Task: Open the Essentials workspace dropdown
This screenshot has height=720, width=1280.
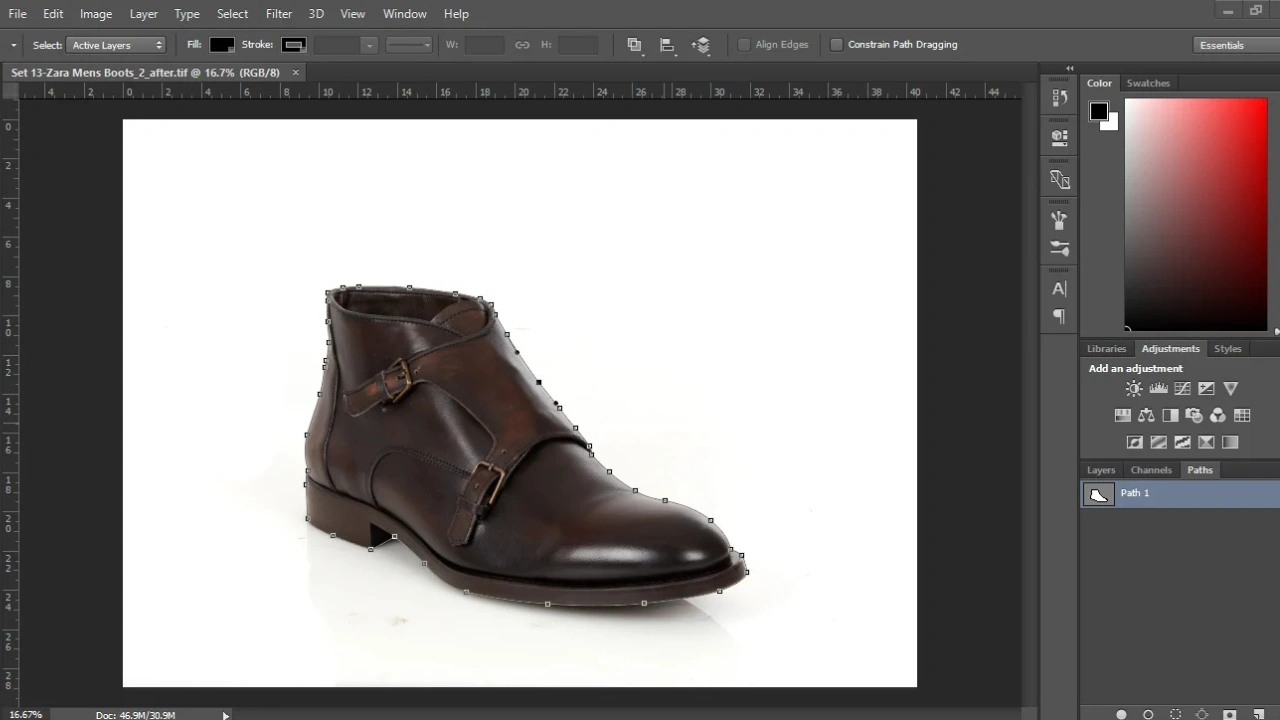Action: (x=1236, y=45)
